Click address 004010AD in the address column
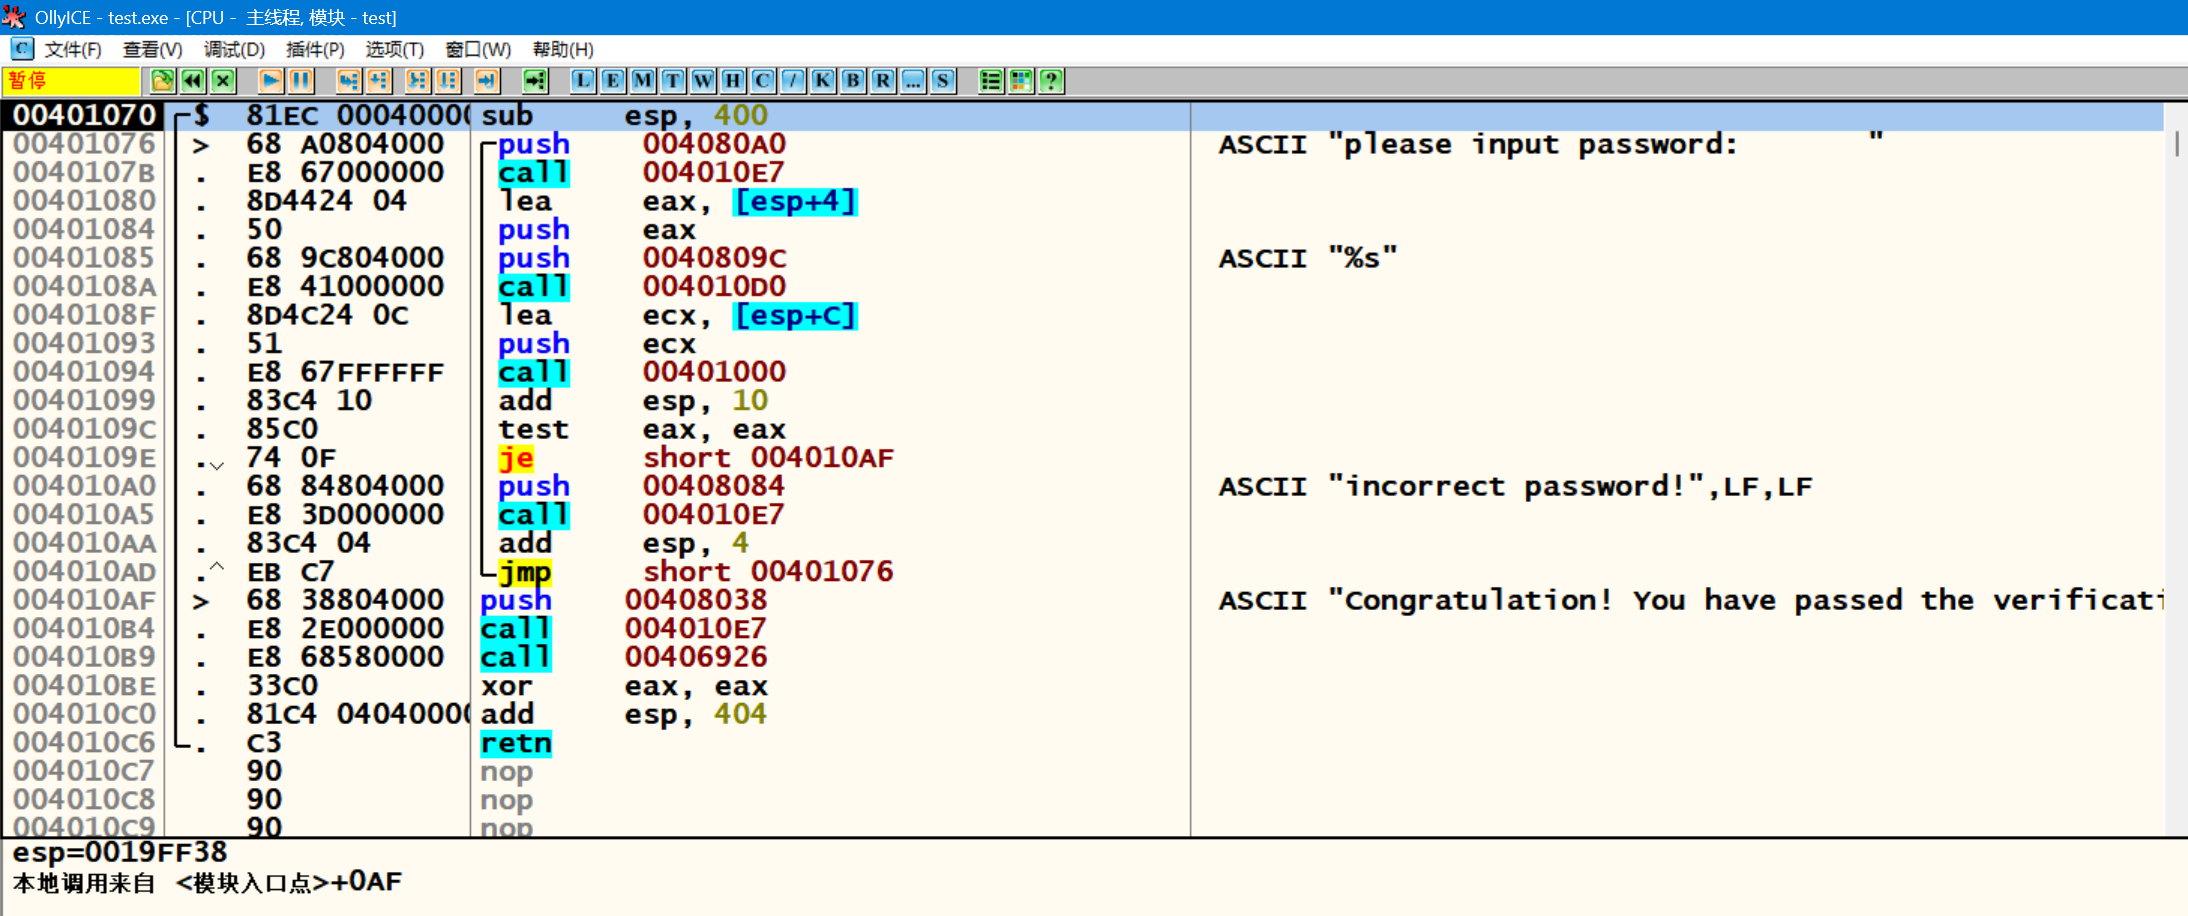2188x916 pixels. 84,572
